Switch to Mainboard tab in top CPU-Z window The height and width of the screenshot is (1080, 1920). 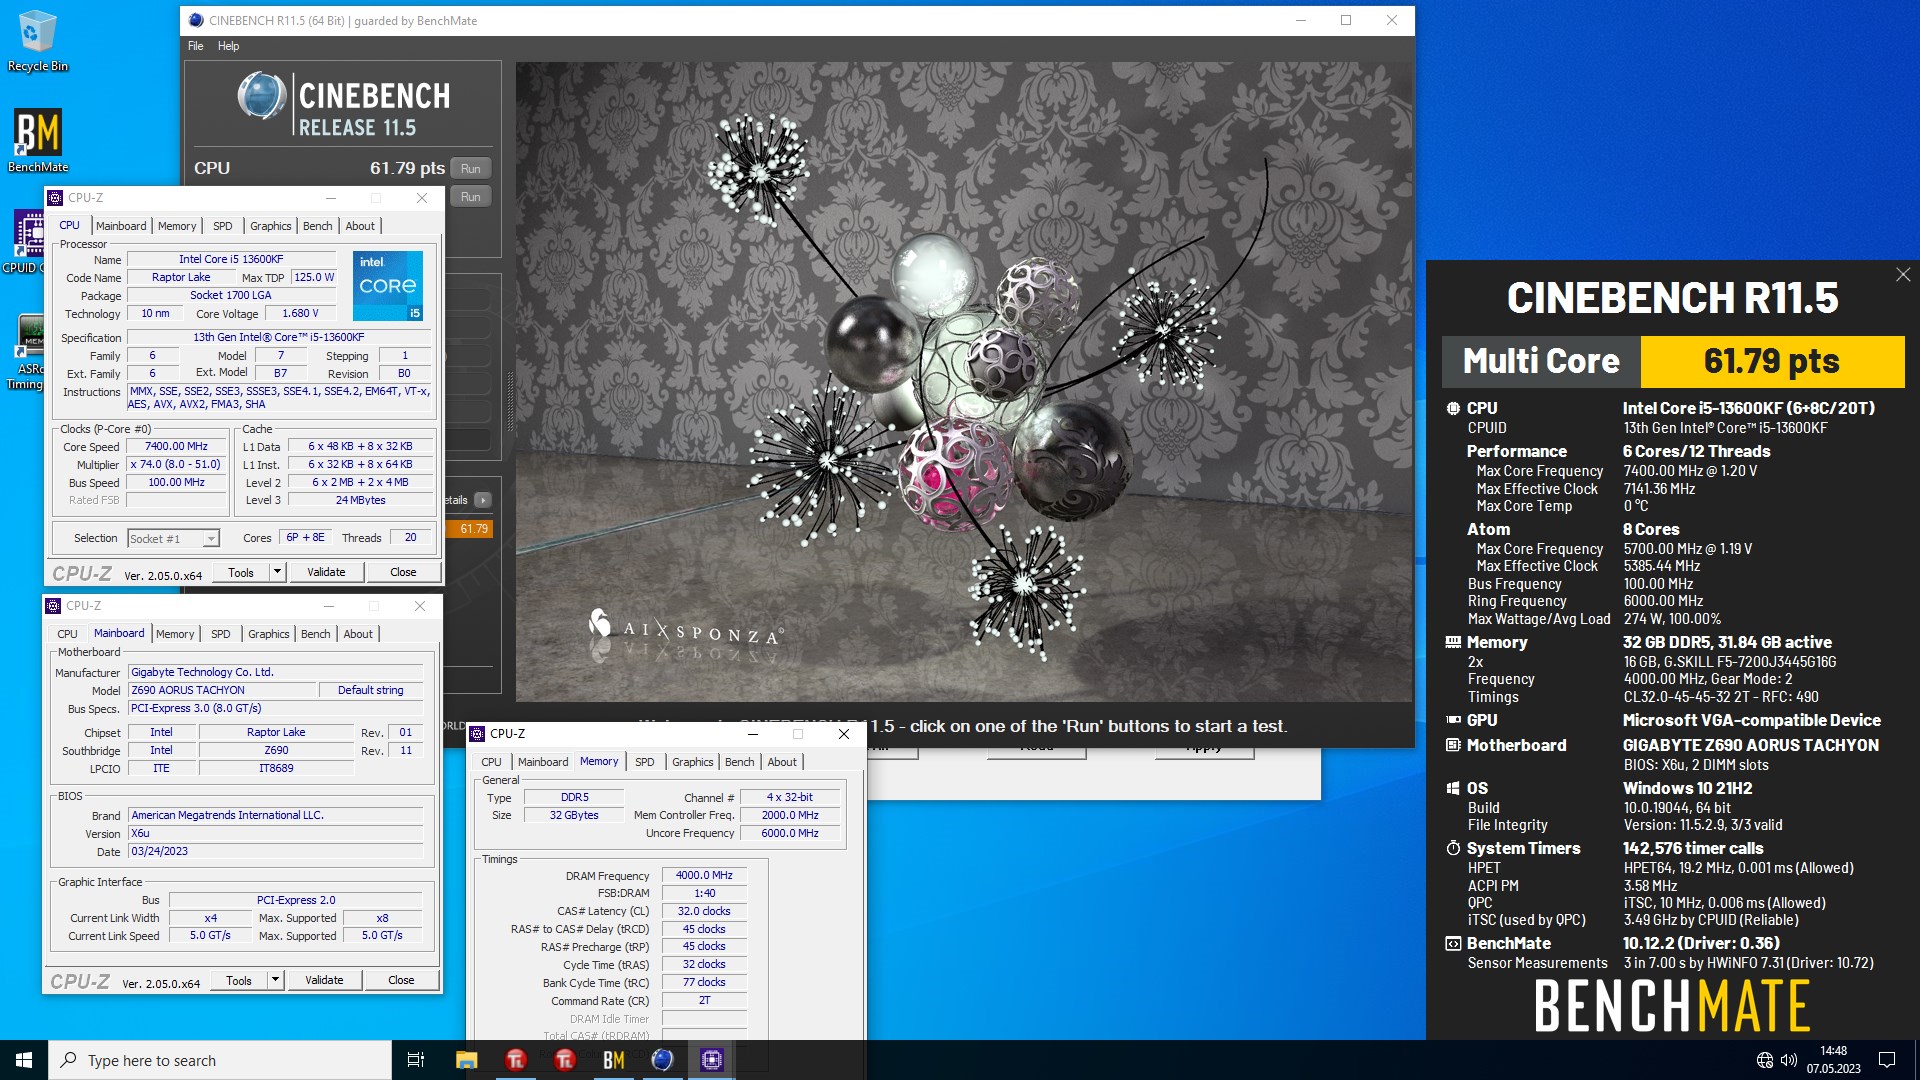(x=121, y=226)
